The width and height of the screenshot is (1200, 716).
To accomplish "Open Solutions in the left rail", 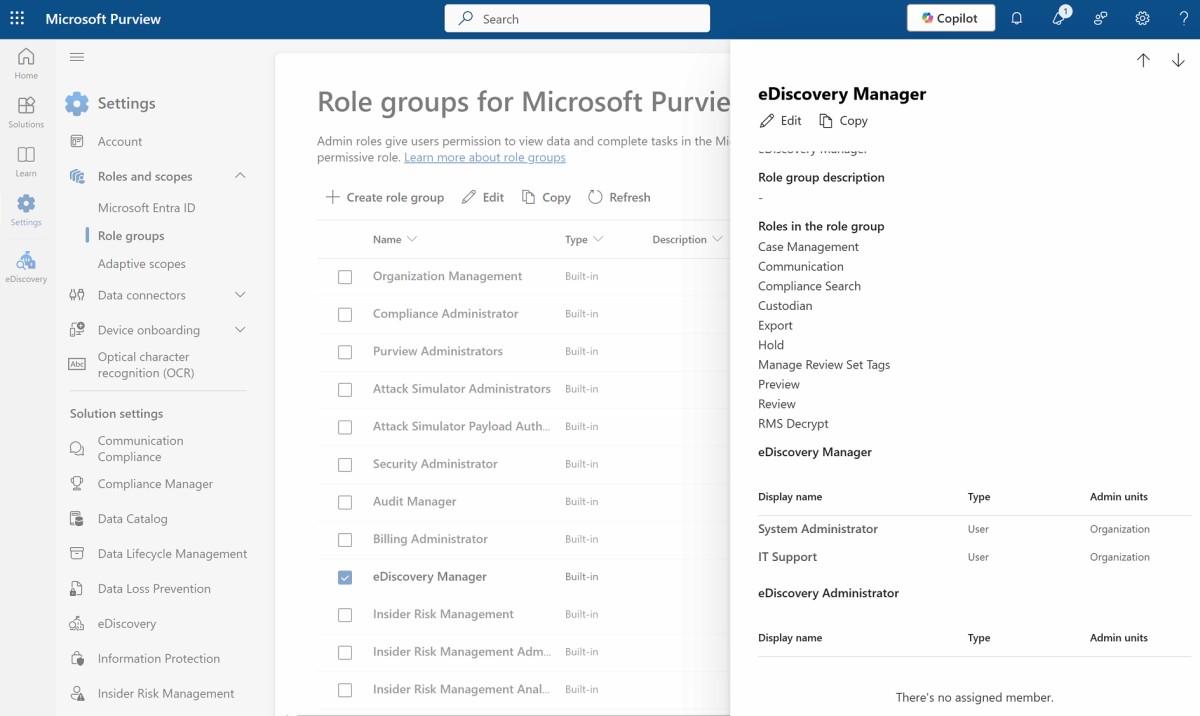I will (26, 112).
